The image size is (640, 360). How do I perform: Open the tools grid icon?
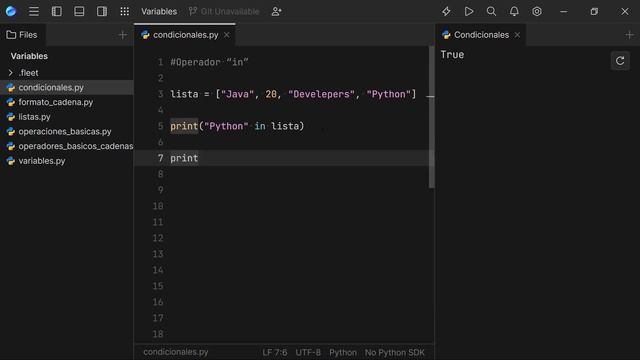124,11
